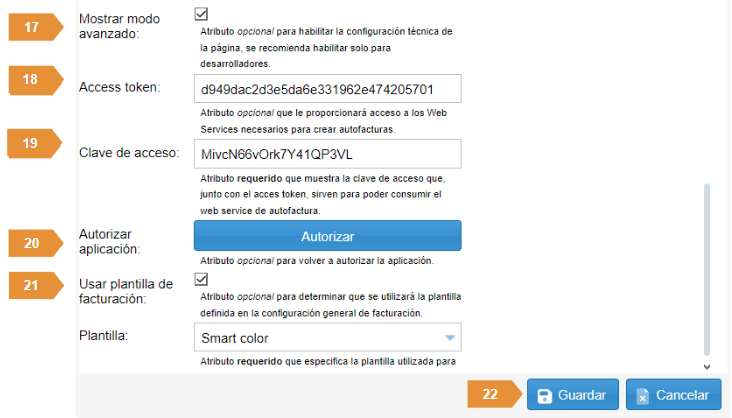Toggle the Usar plantilla de facturación checkbox
The image size is (732, 418).
pyautogui.click(x=201, y=279)
